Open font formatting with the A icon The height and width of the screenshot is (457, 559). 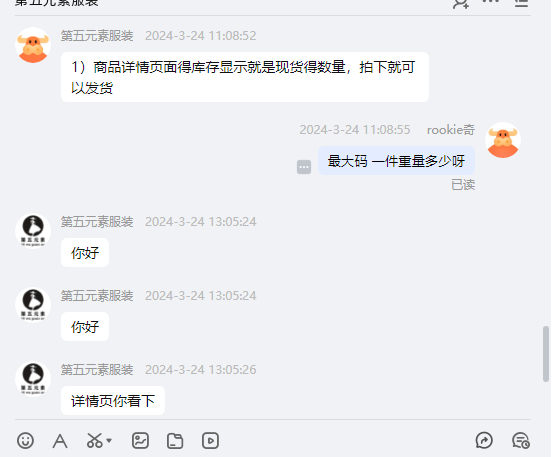coord(60,441)
